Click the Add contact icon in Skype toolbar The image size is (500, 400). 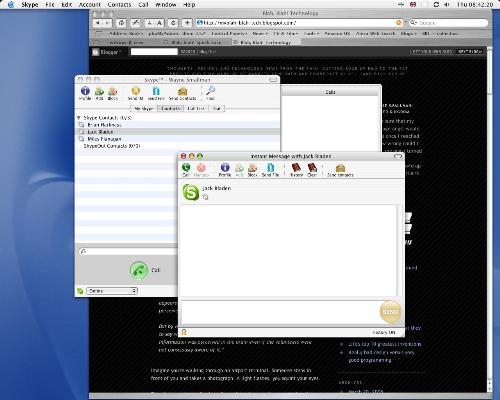coord(99,91)
